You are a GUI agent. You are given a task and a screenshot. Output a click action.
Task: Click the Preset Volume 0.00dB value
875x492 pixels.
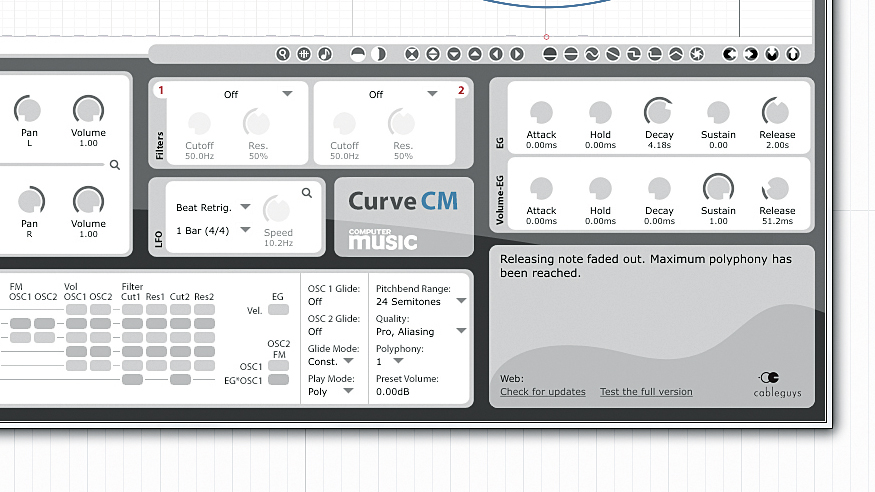pyautogui.click(x=393, y=392)
